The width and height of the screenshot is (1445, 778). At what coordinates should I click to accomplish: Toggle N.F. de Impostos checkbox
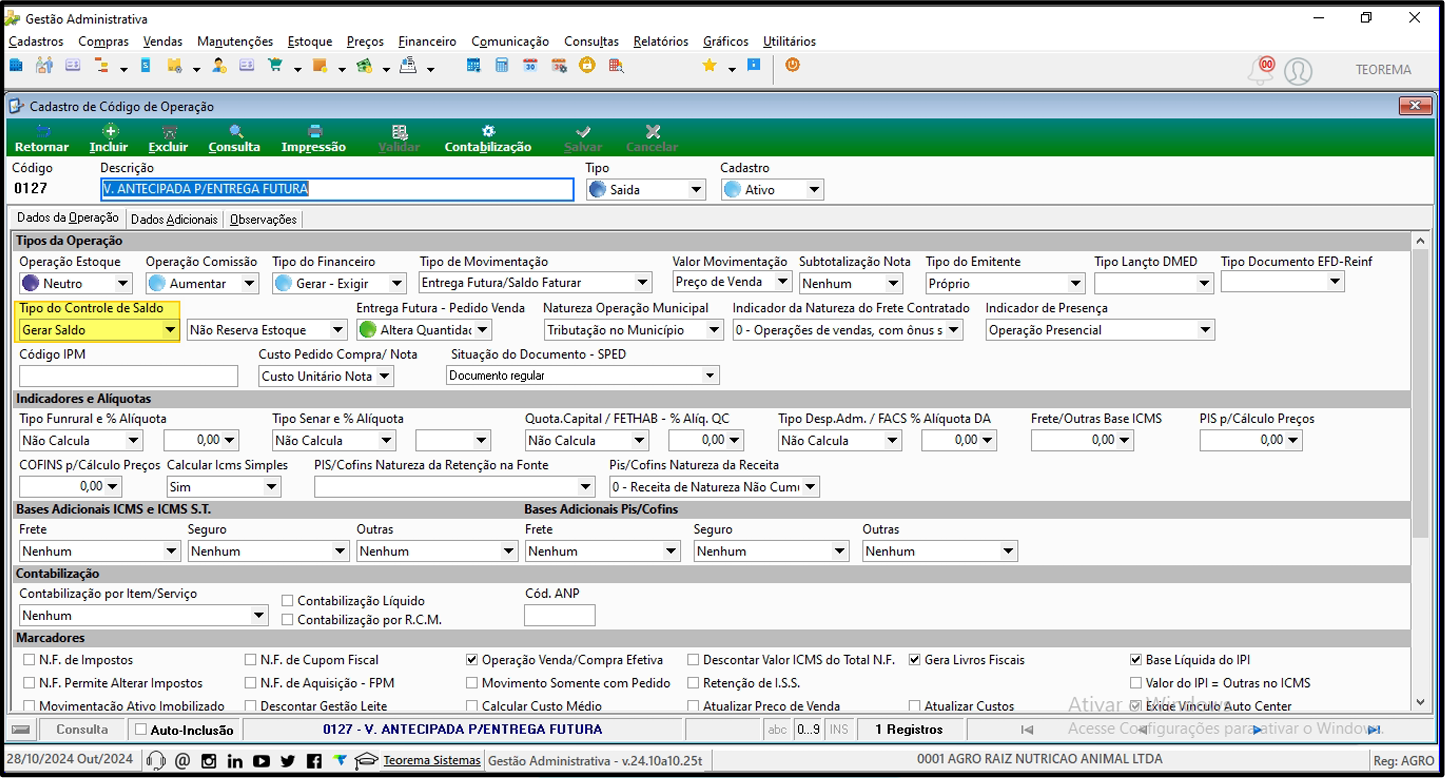click(x=29, y=660)
